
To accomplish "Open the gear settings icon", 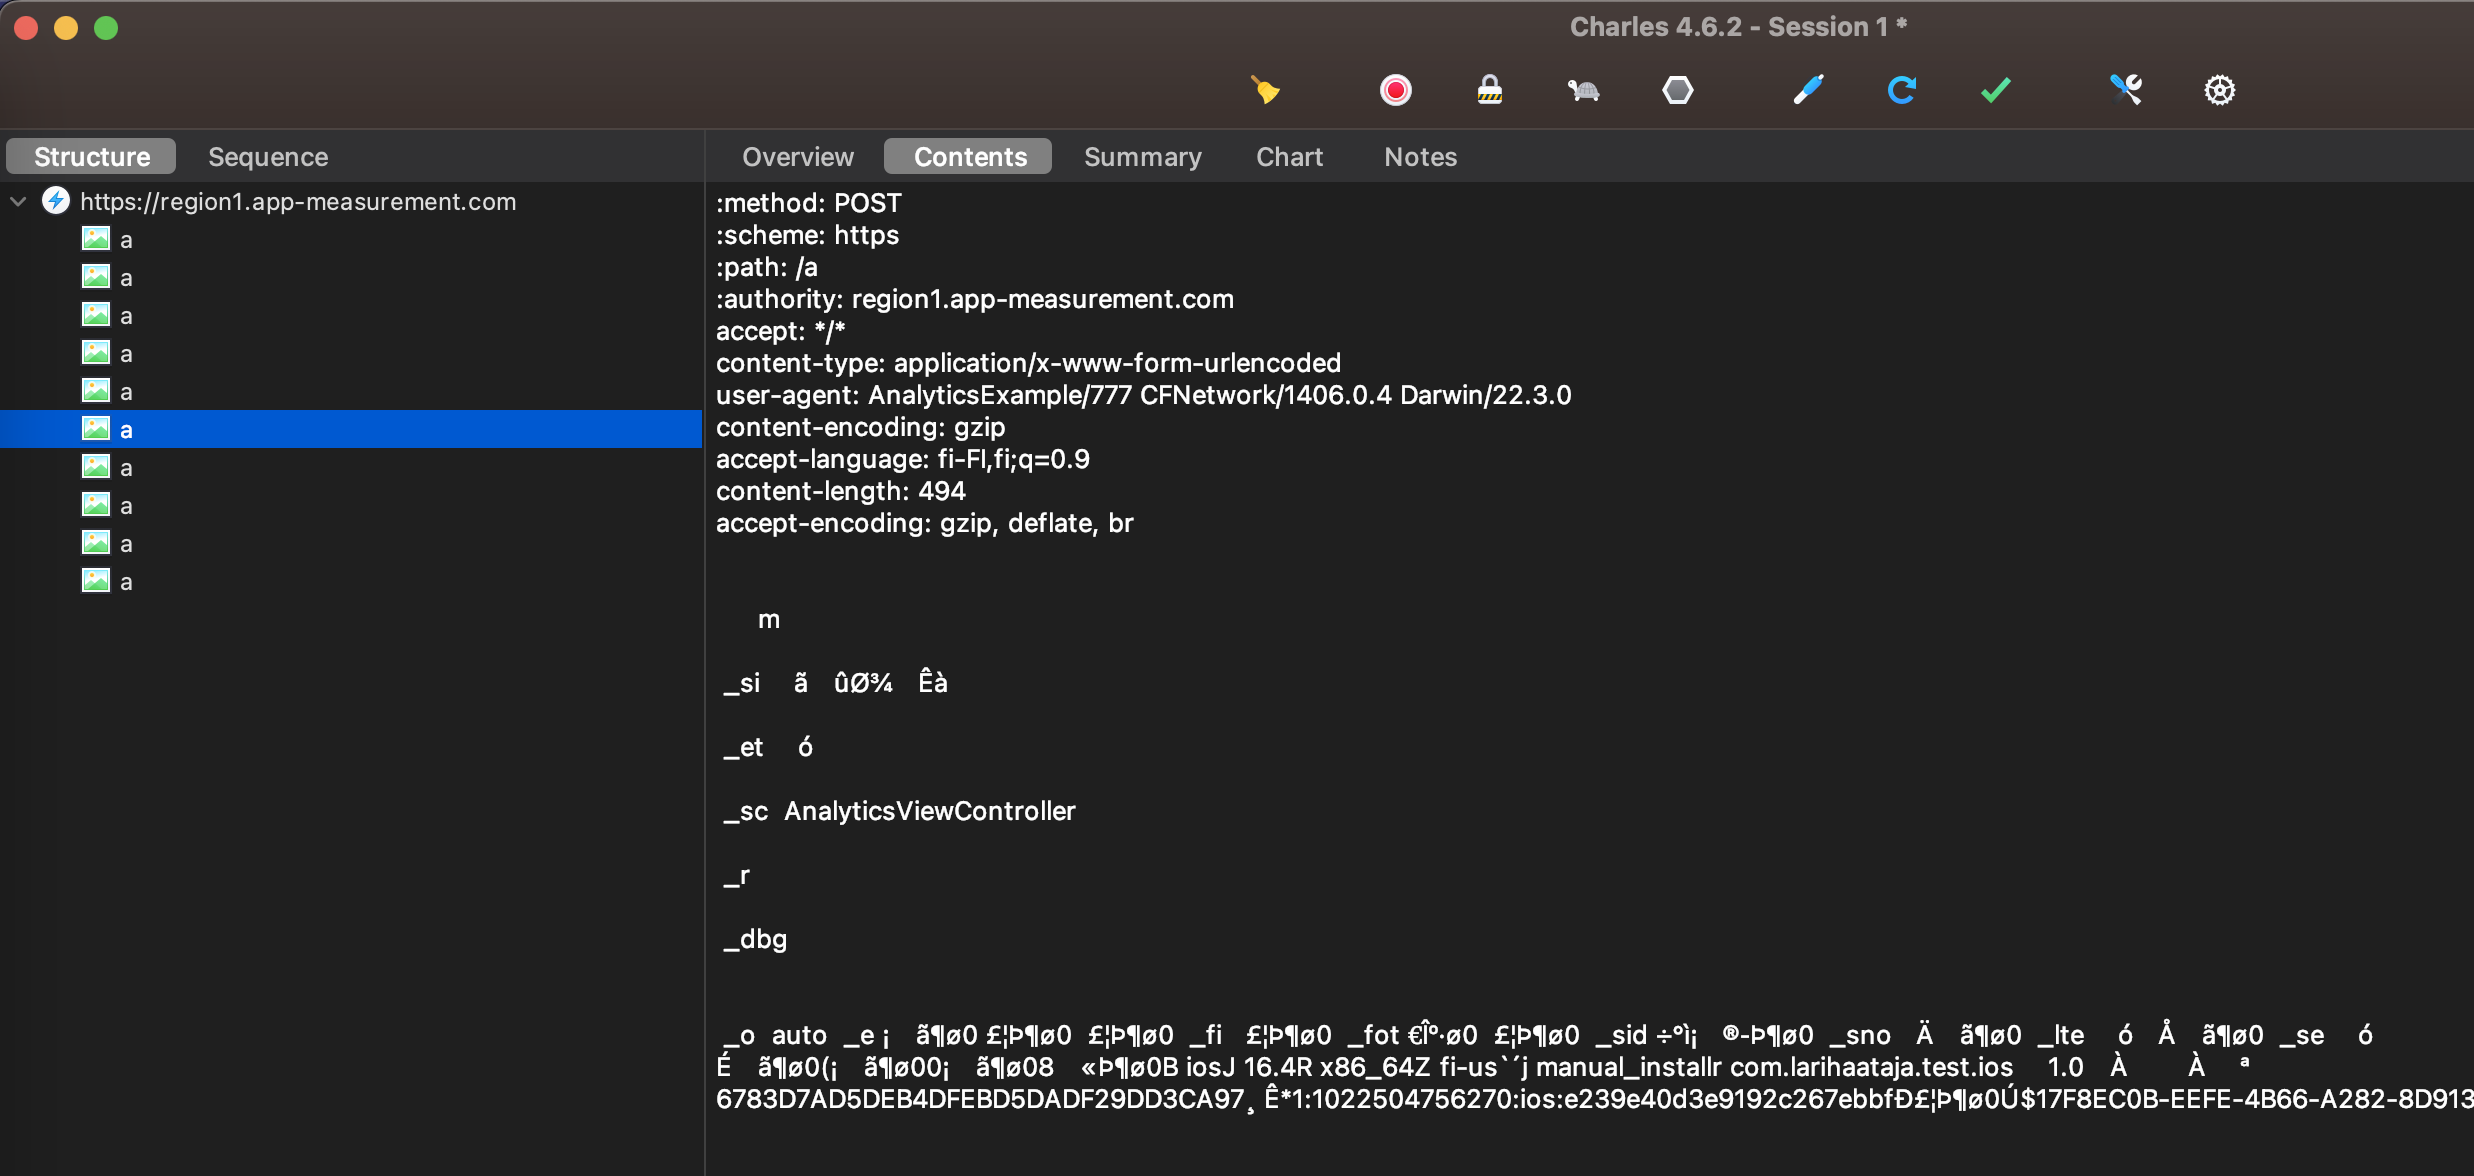I will pos(2219,90).
